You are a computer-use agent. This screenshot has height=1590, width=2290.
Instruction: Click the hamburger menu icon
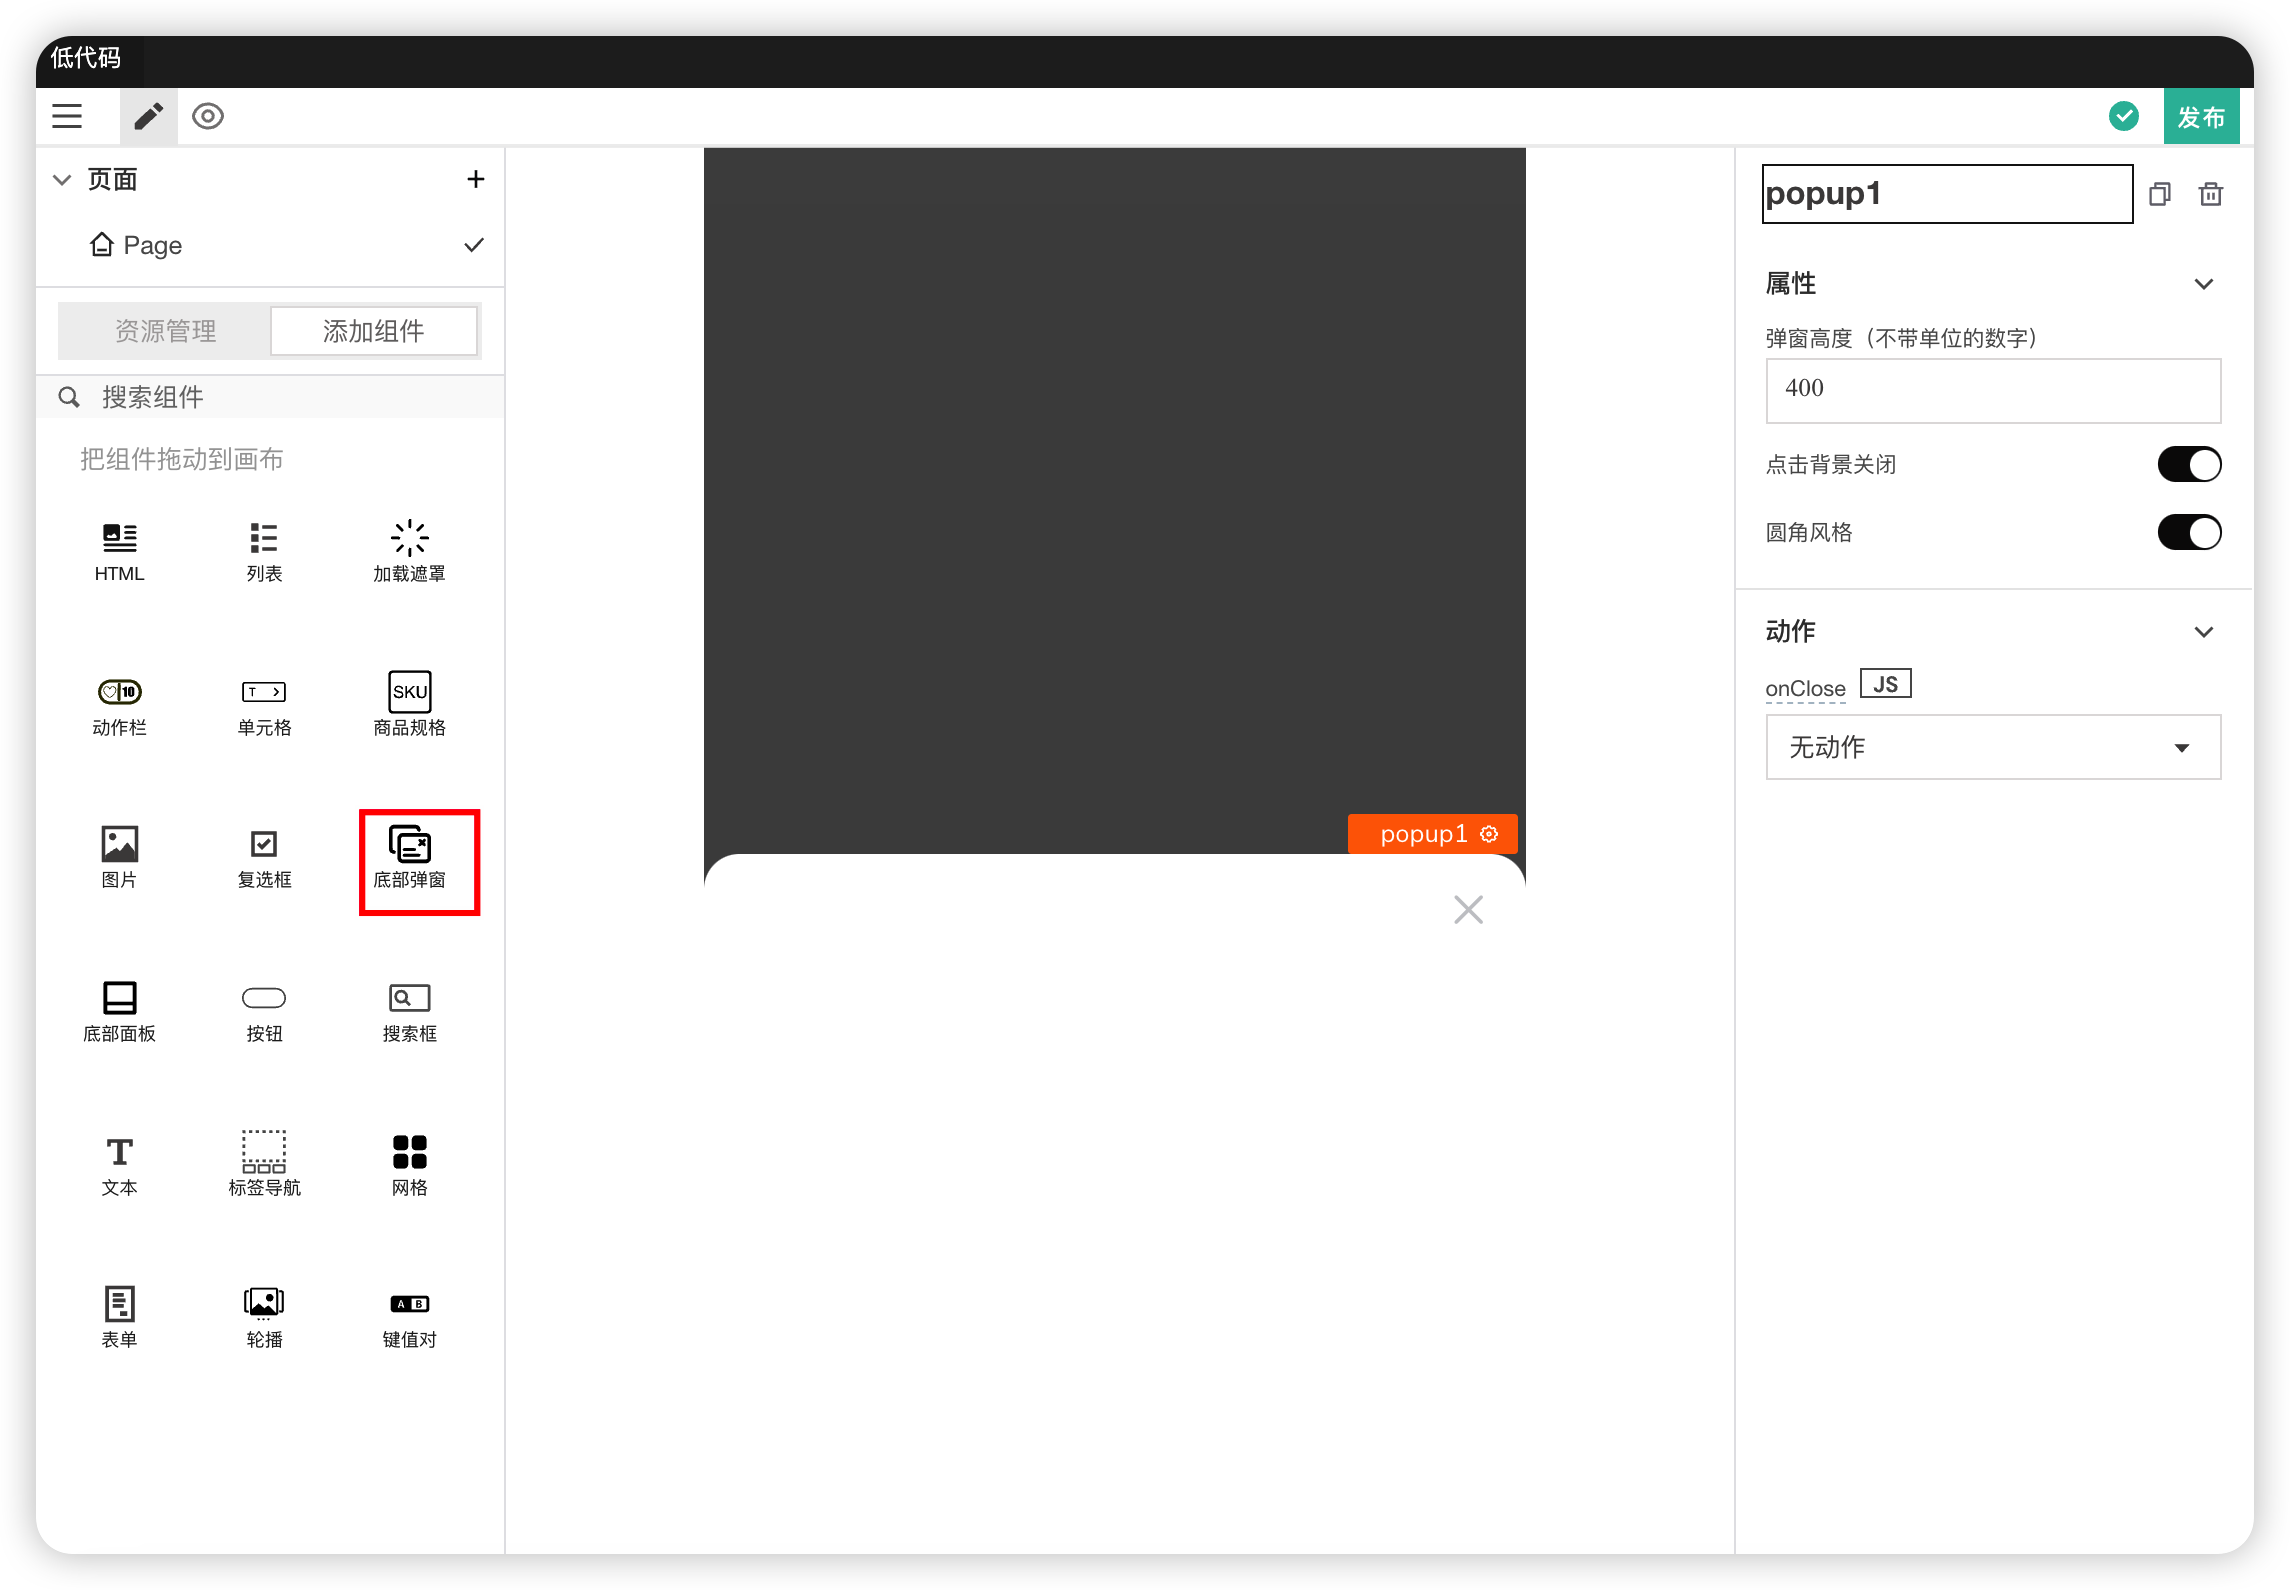pos(67,116)
